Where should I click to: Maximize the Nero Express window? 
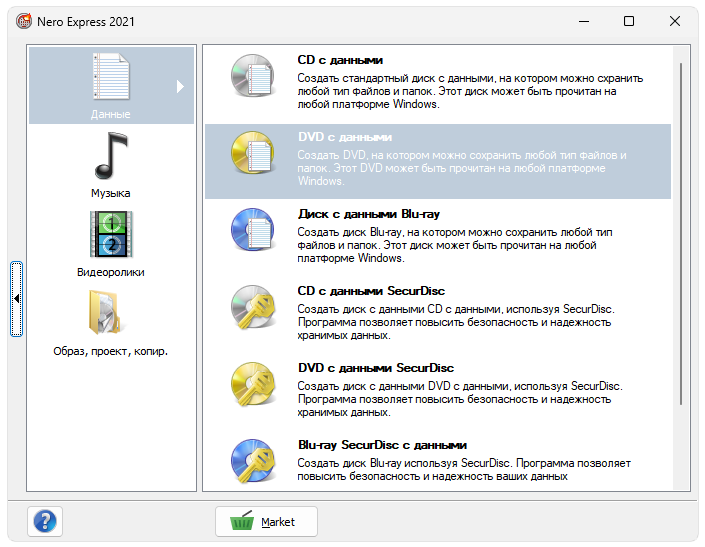[629, 21]
